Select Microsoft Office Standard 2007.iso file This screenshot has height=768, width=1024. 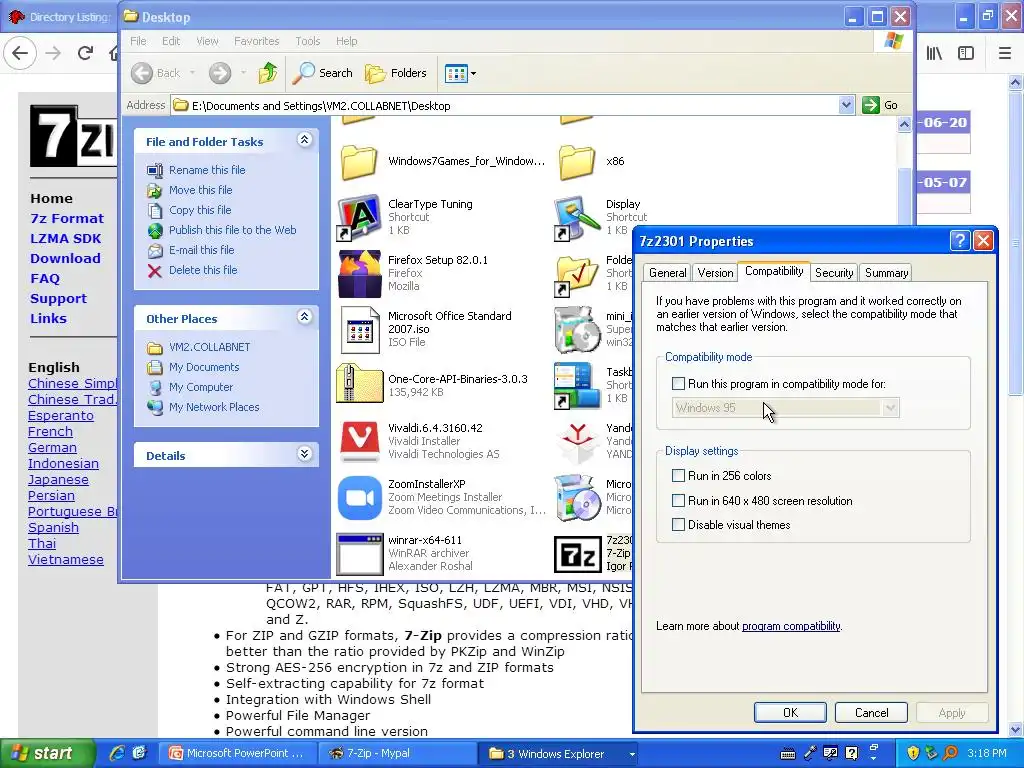[359, 329]
